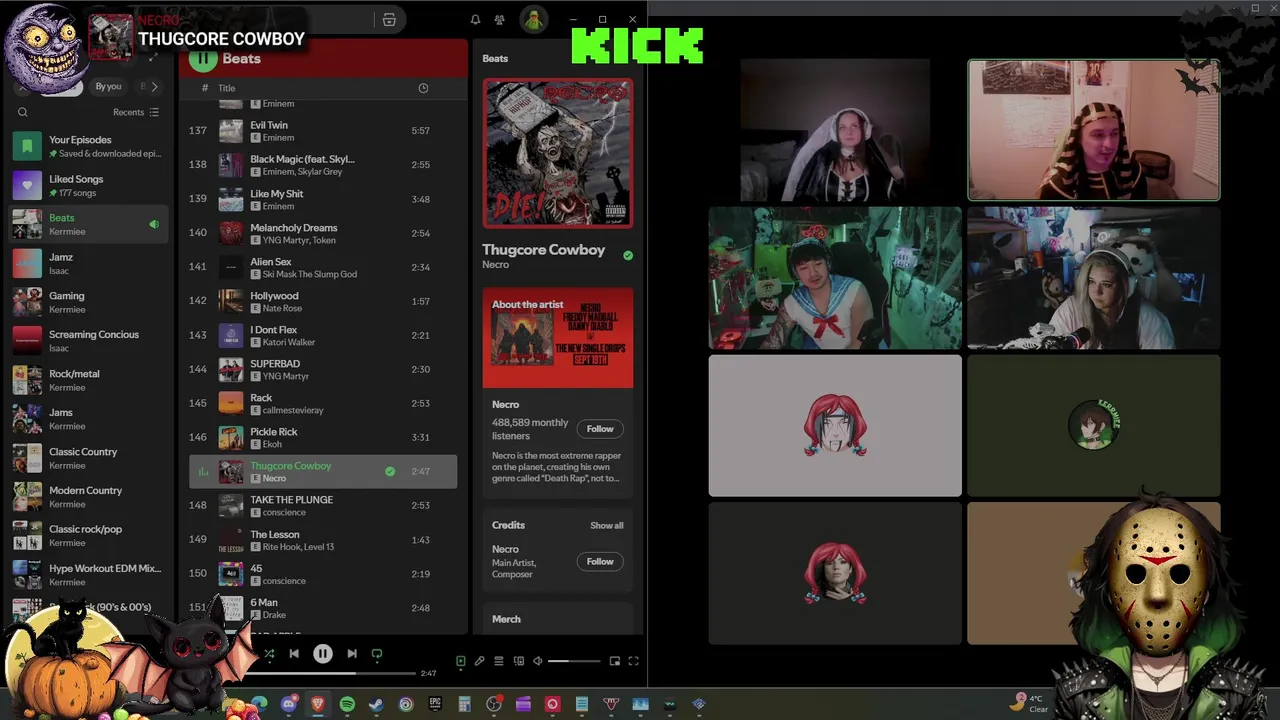Viewport: 1280px width, 720px height.
Task: Select the track '6 Man' by Drake
Action: 323,608
